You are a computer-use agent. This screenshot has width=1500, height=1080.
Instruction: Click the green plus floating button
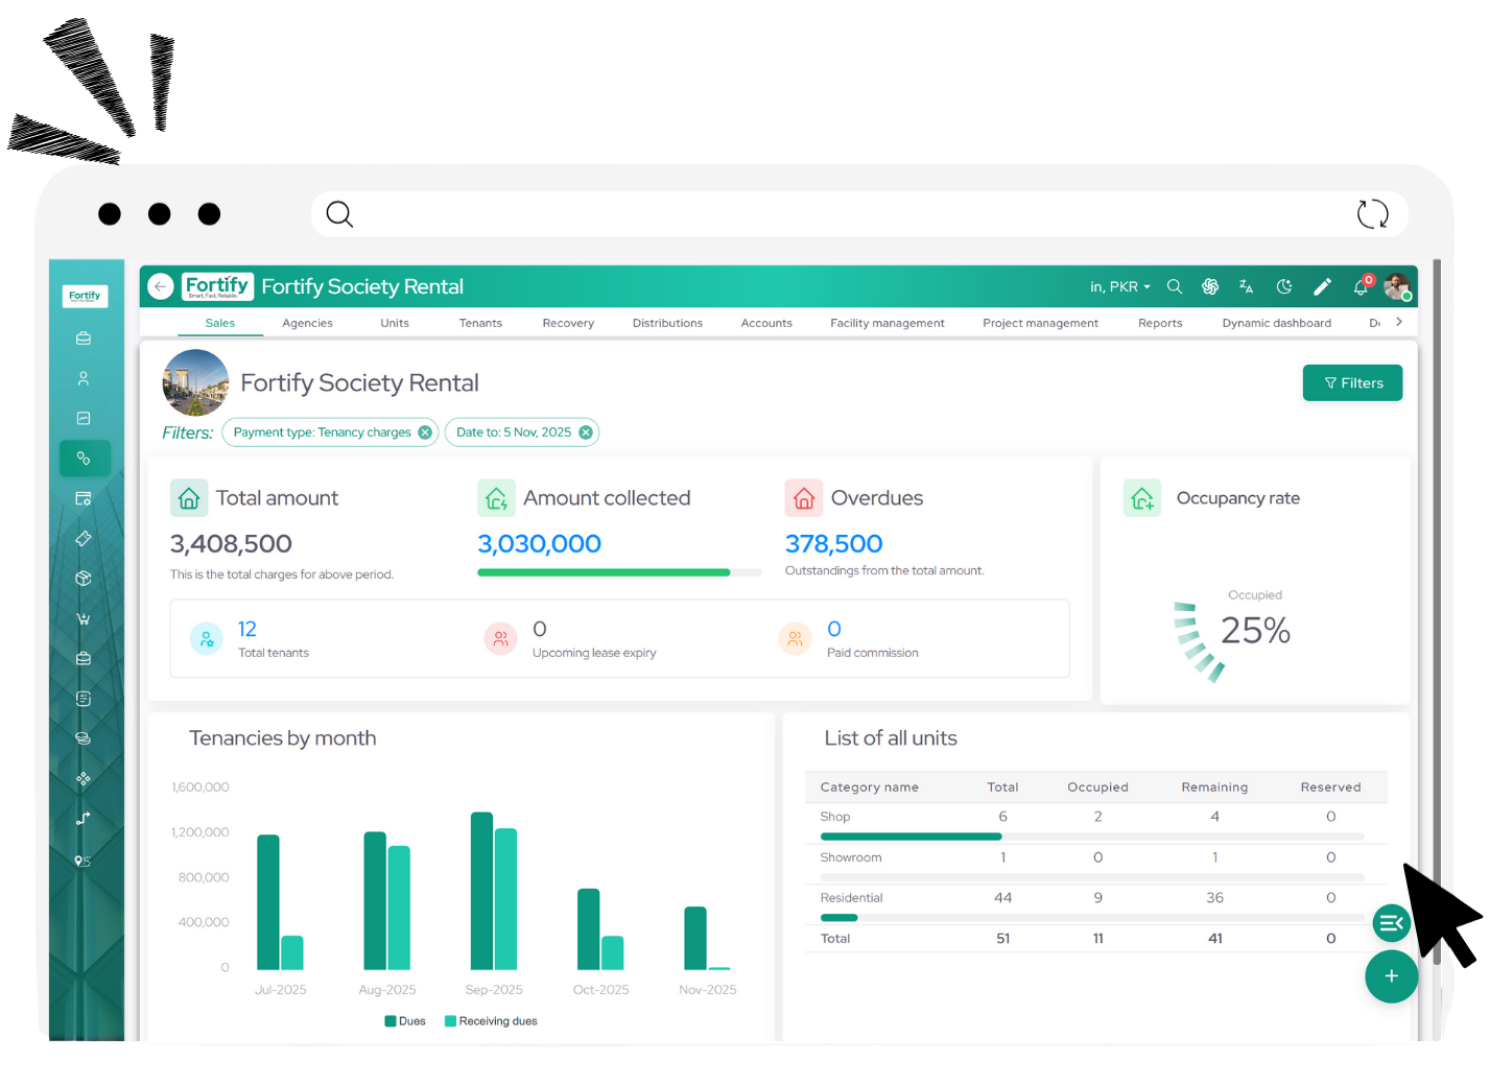[1391, 976]
